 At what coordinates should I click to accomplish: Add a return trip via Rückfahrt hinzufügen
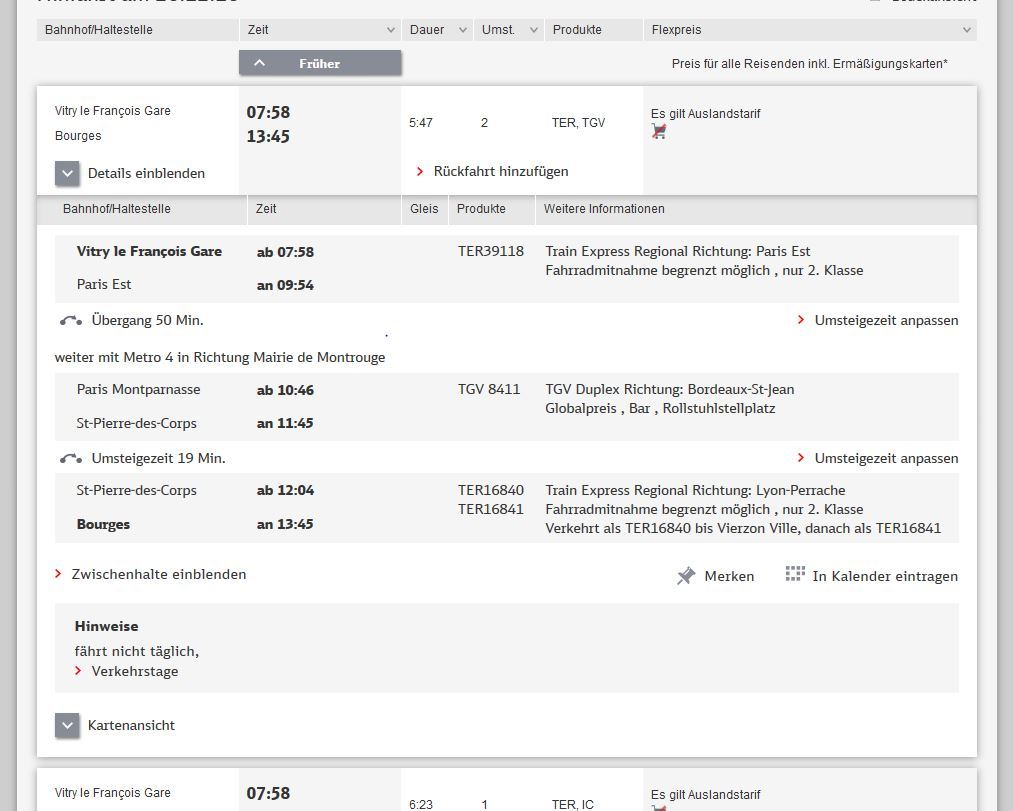tap(501, 171)
